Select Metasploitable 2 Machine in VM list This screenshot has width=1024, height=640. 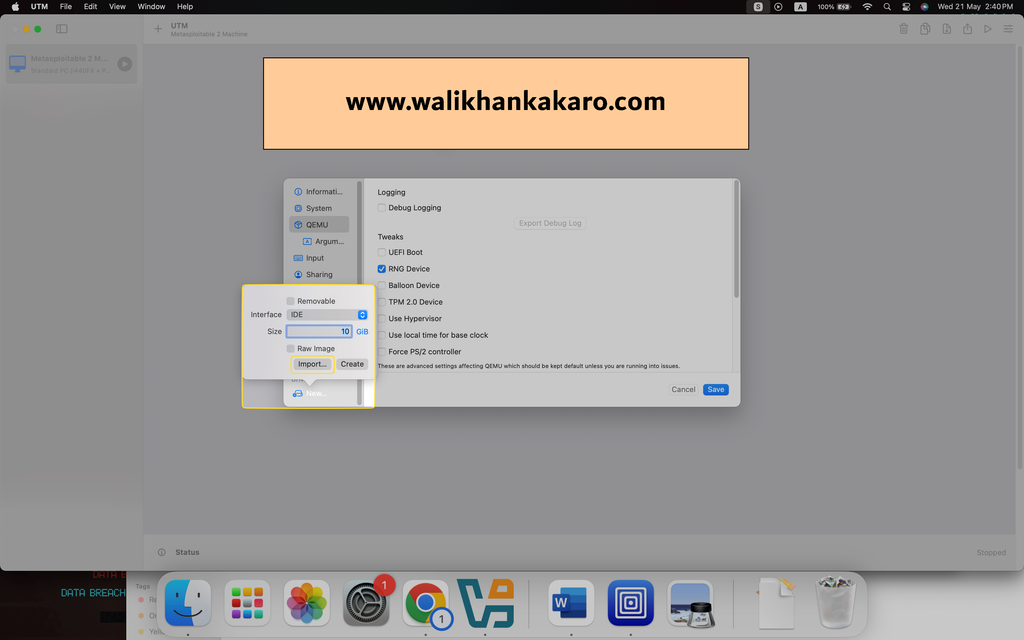pos(71,64)
